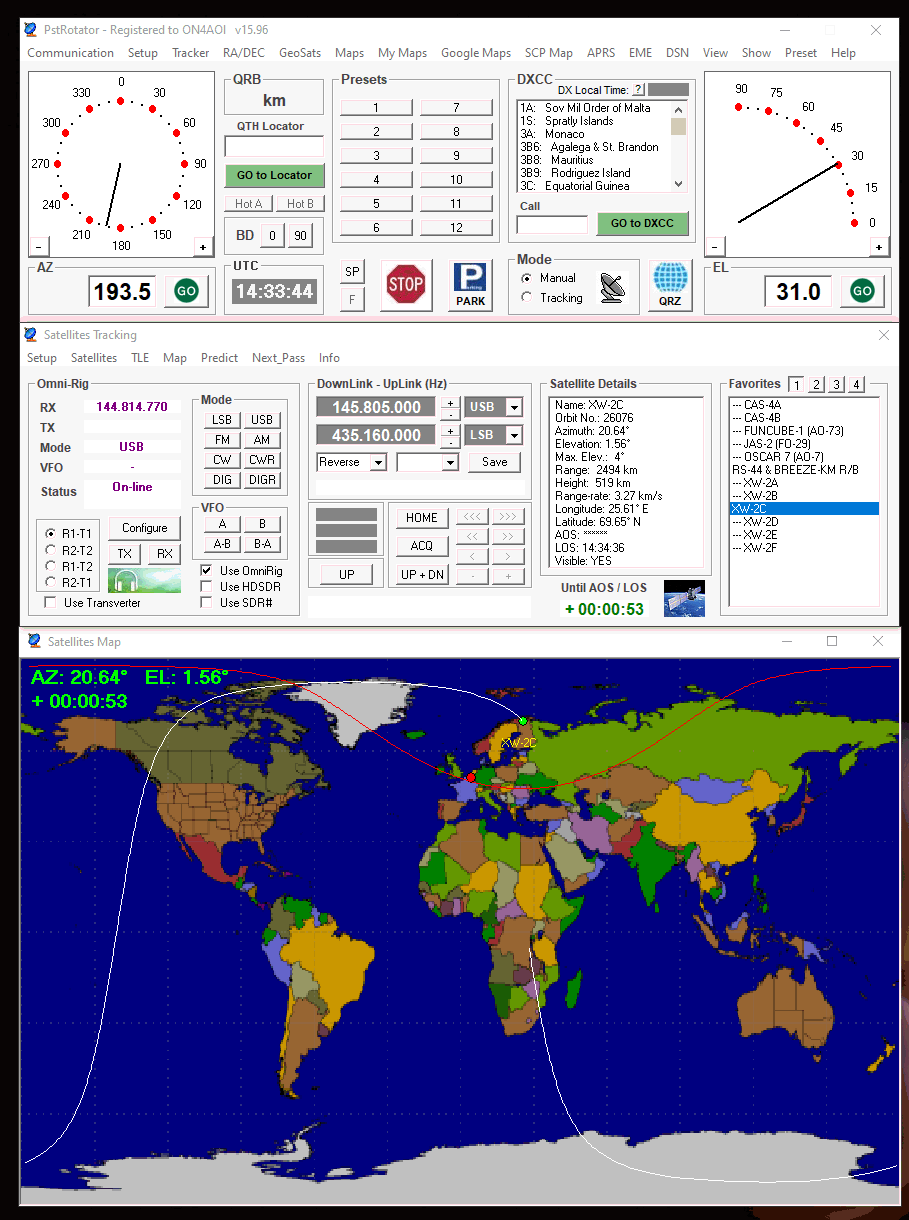The width and height of the screenshot is (909, 1220).
Task: Click GO to Locator button
Action: pyautogui.click(x=274, y=175)
